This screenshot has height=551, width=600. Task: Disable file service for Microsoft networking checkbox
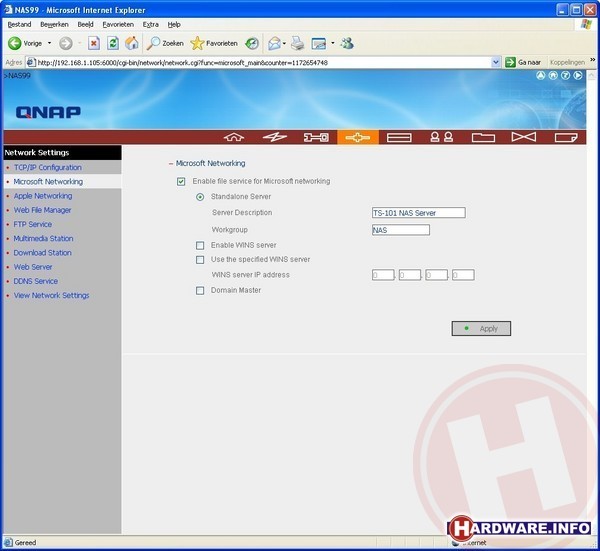coord(181,181)
